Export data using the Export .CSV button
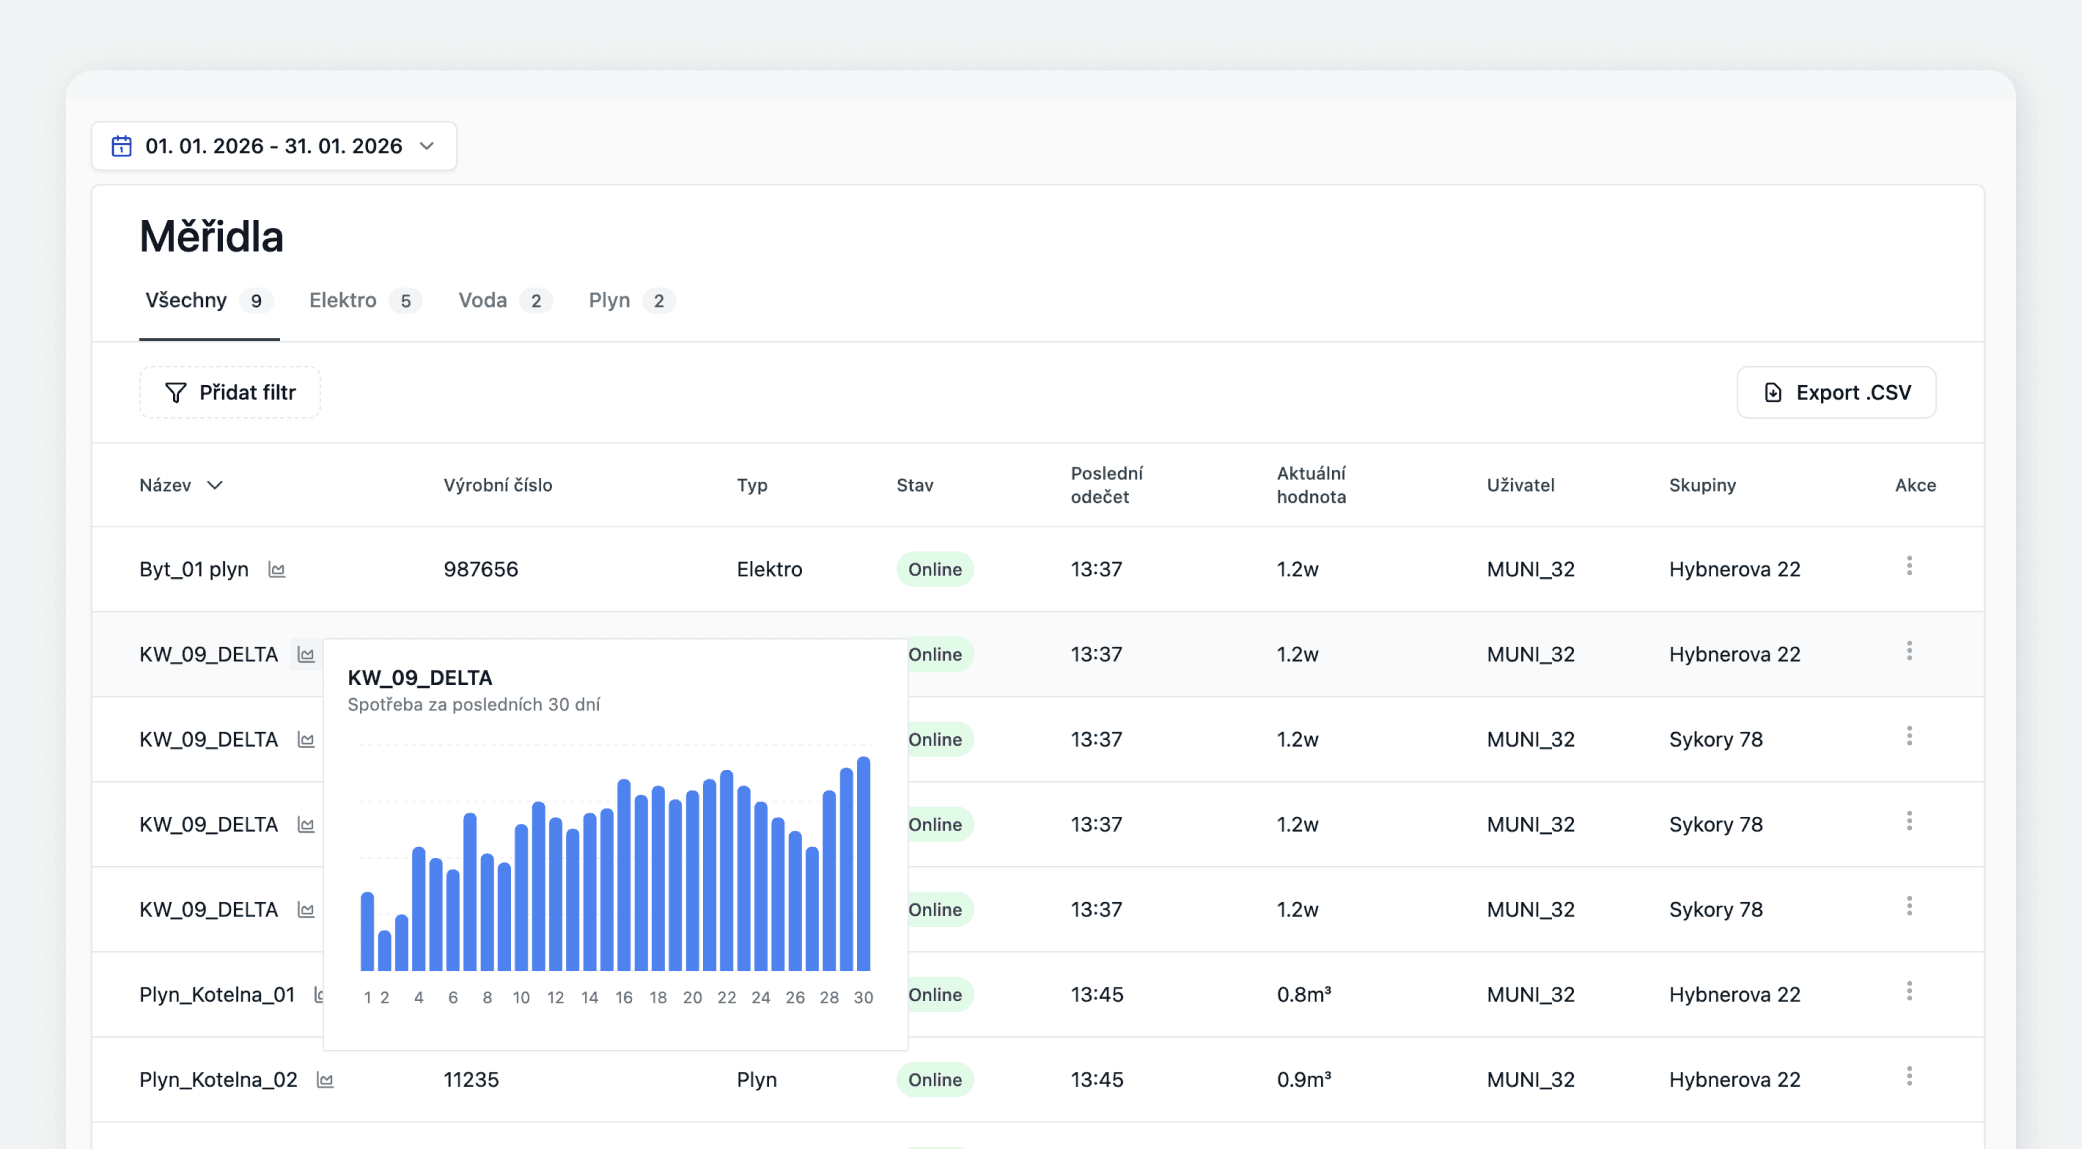 1836,392
